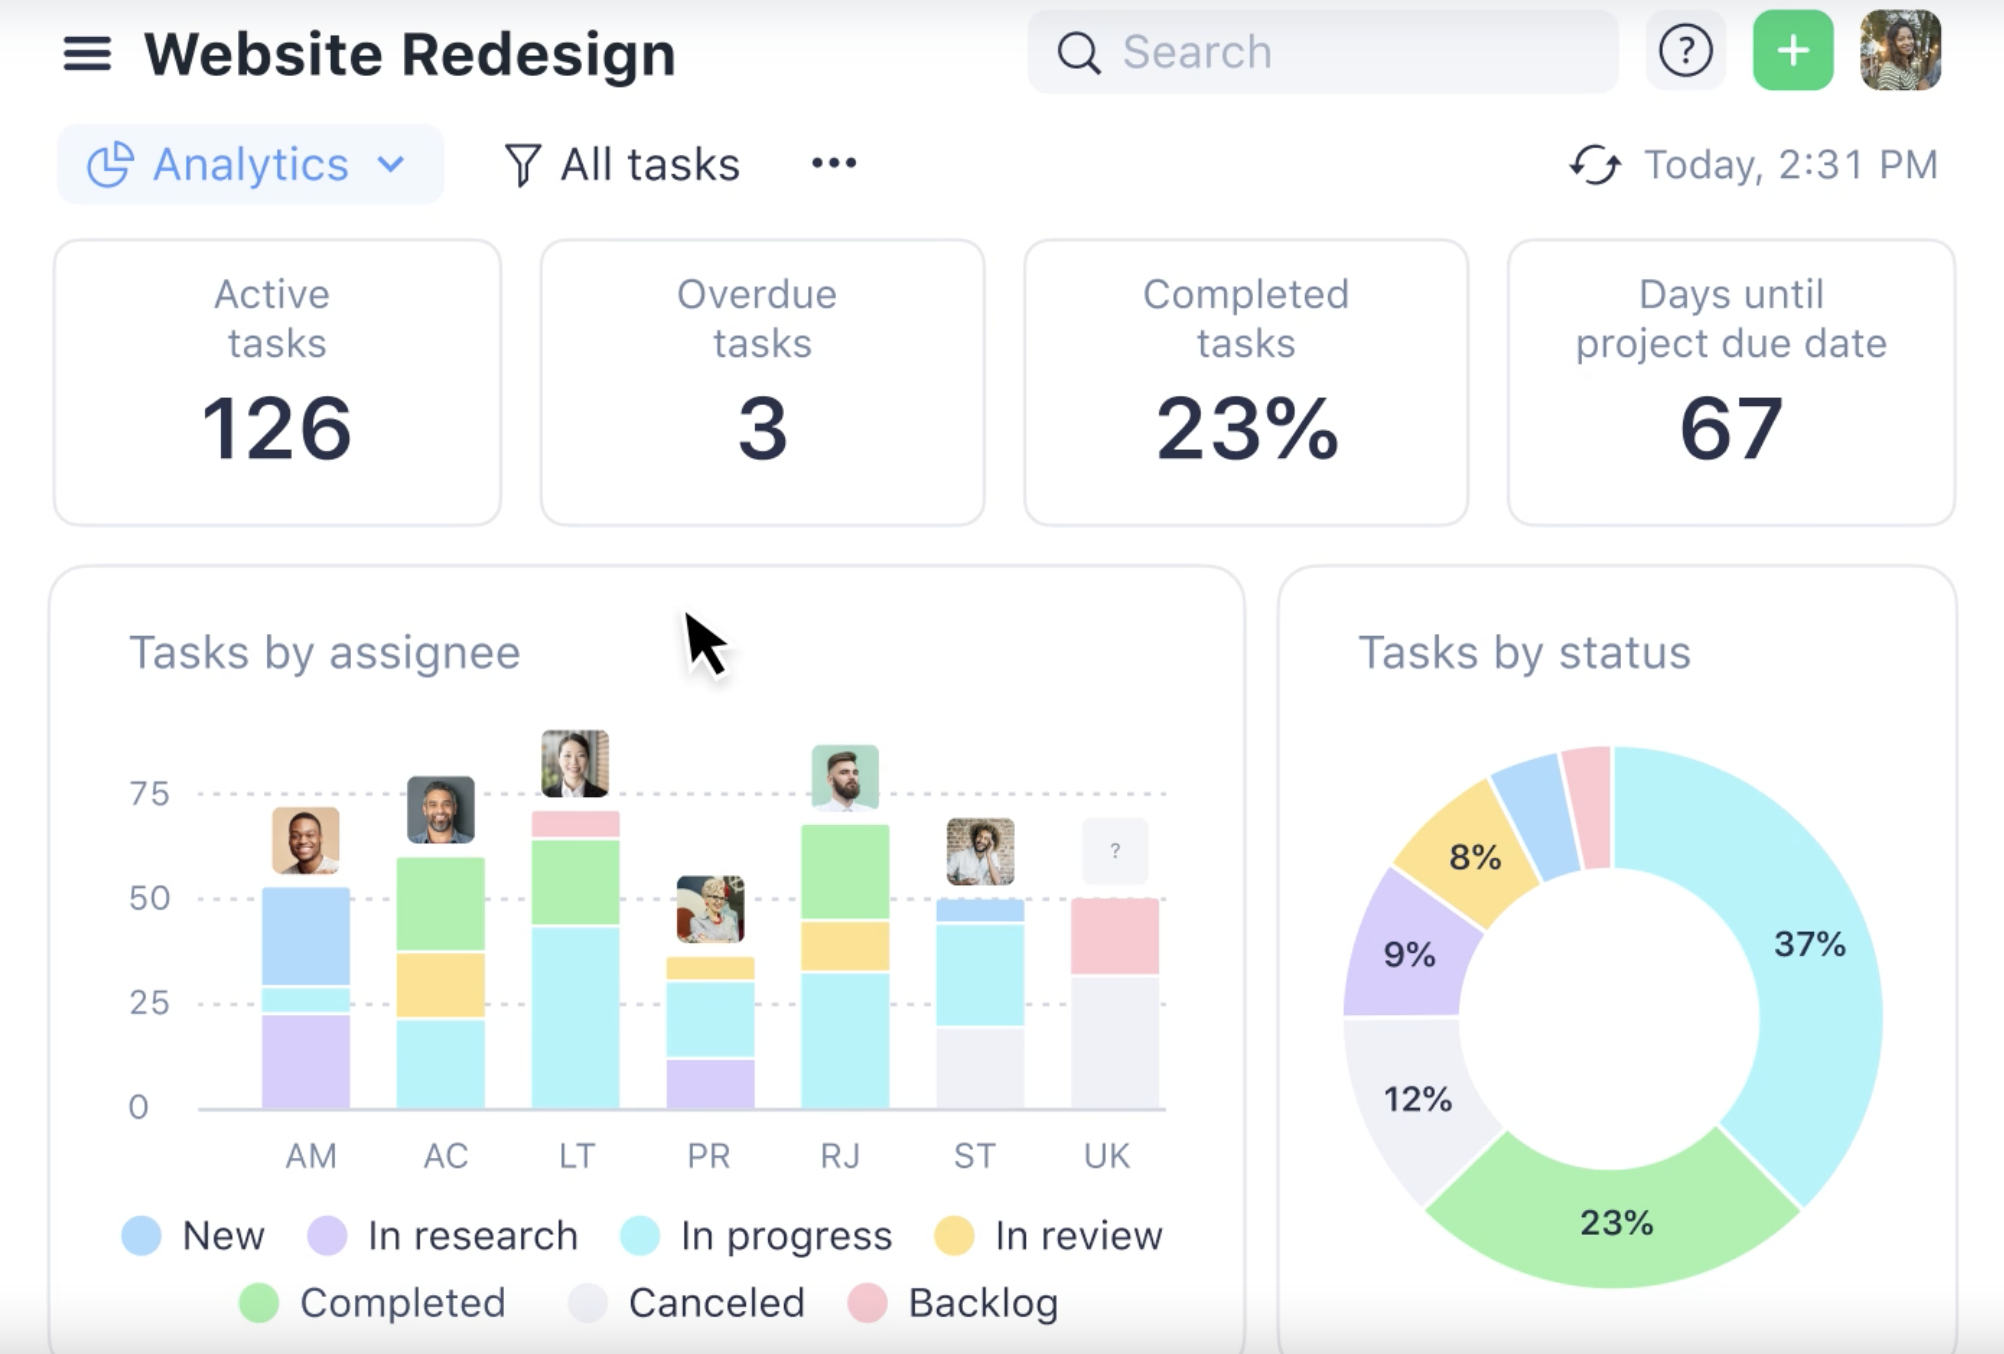Image resolution: width=2004 pixels, height=1354 pixels.
Task: Click the help question mark icon
Action: click(x=1685, y=51)
